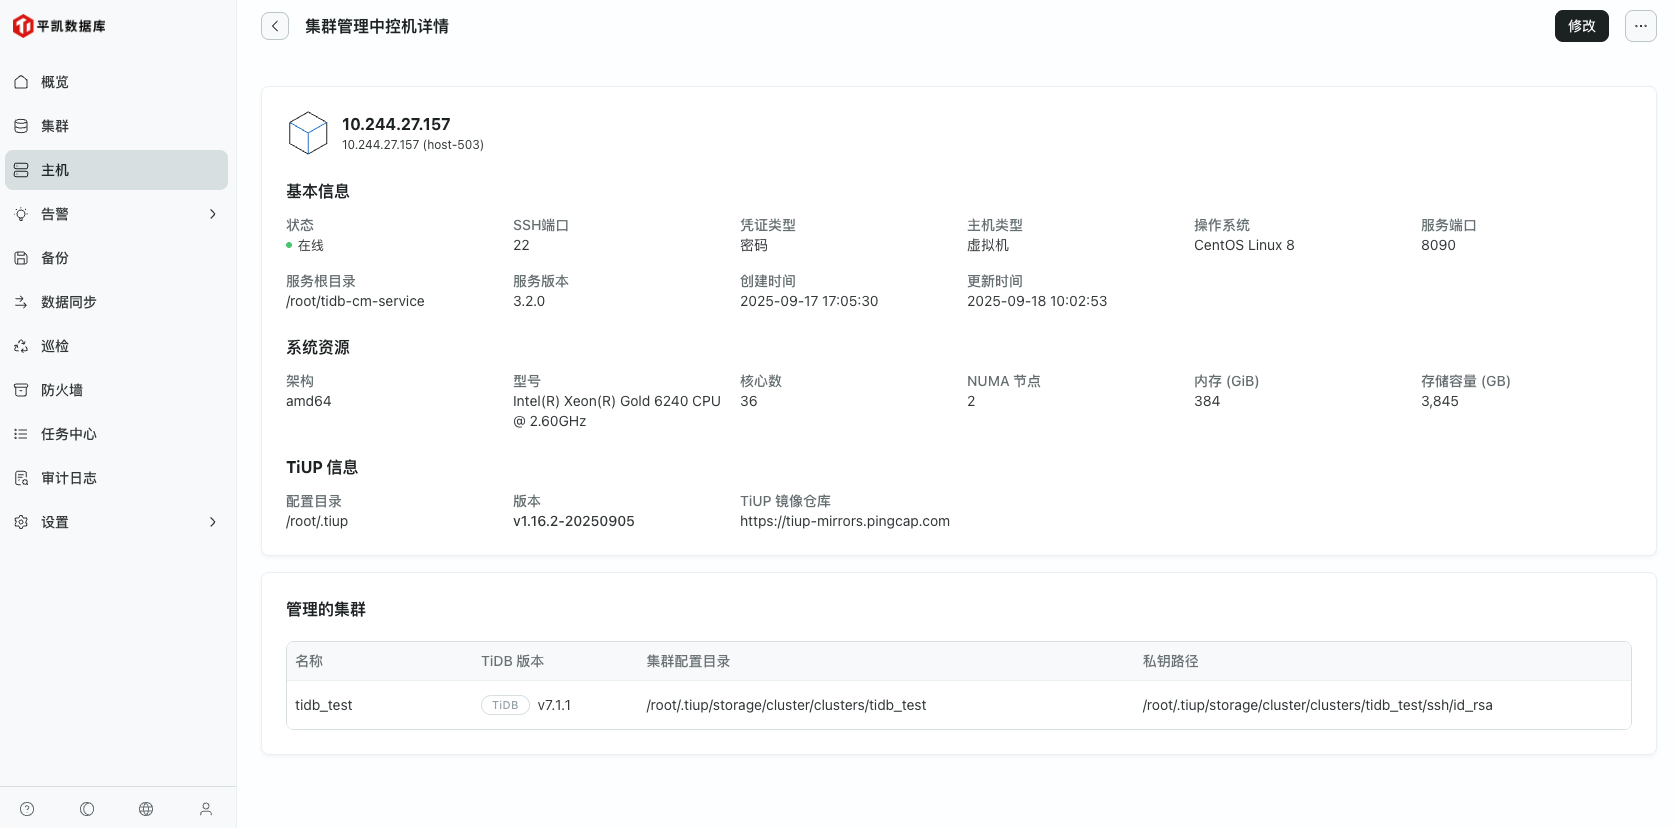Expand the 告警 submenu chevron
This screenshot has width=1675, height=828.
pyautogui.click(x=212, y=214)
